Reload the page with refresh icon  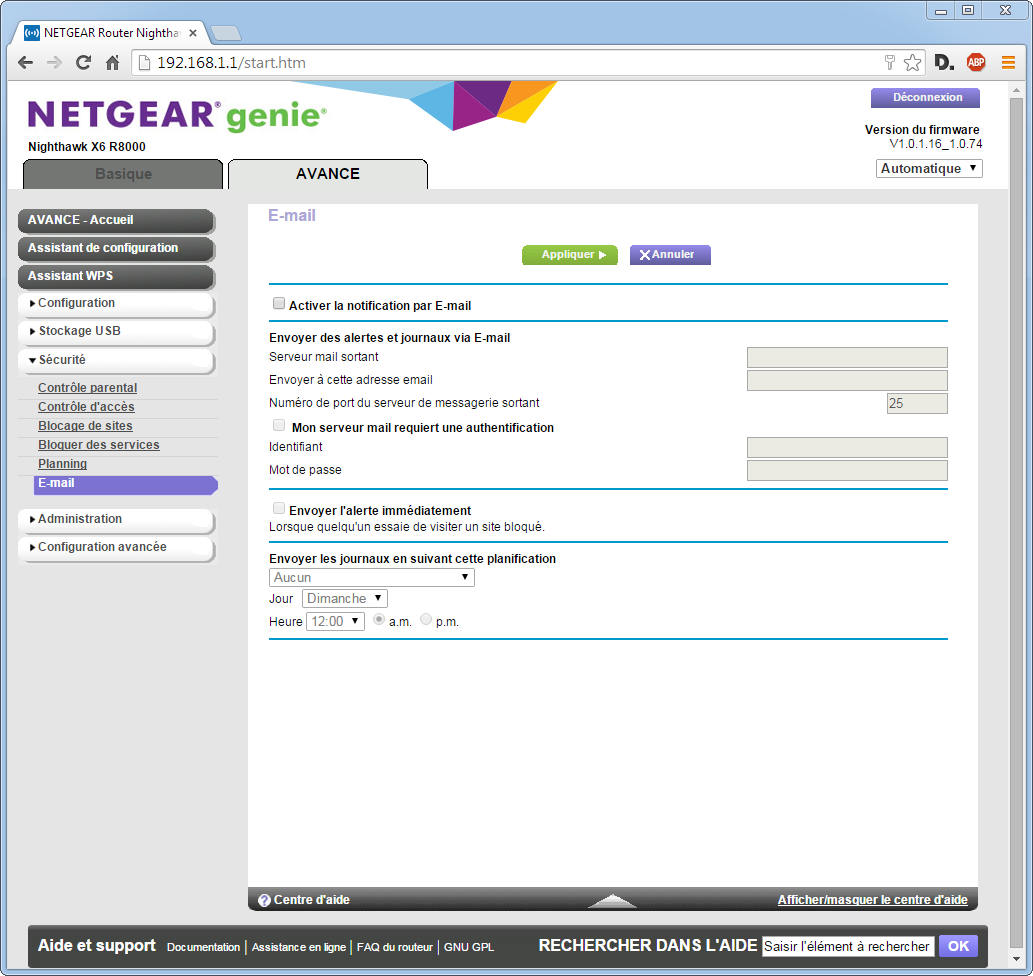tap(84, 63)
